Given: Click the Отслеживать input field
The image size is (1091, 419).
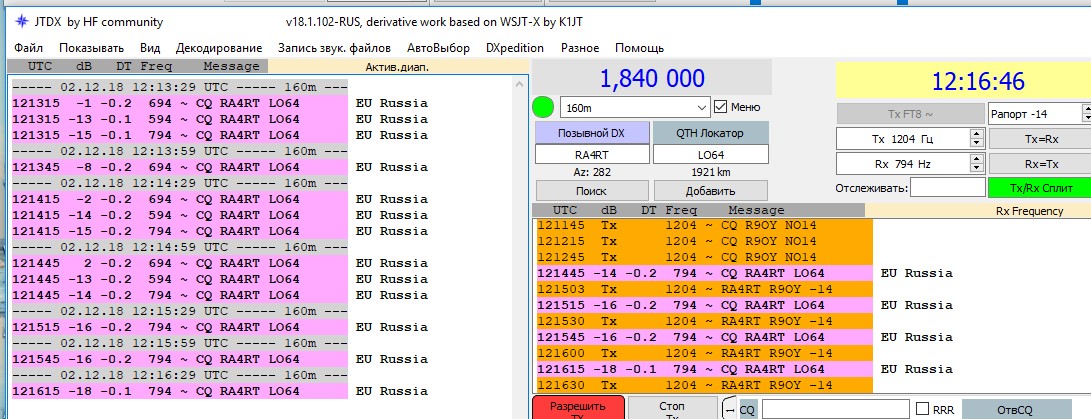Looking at the screenshot, I should pos(948,187).
